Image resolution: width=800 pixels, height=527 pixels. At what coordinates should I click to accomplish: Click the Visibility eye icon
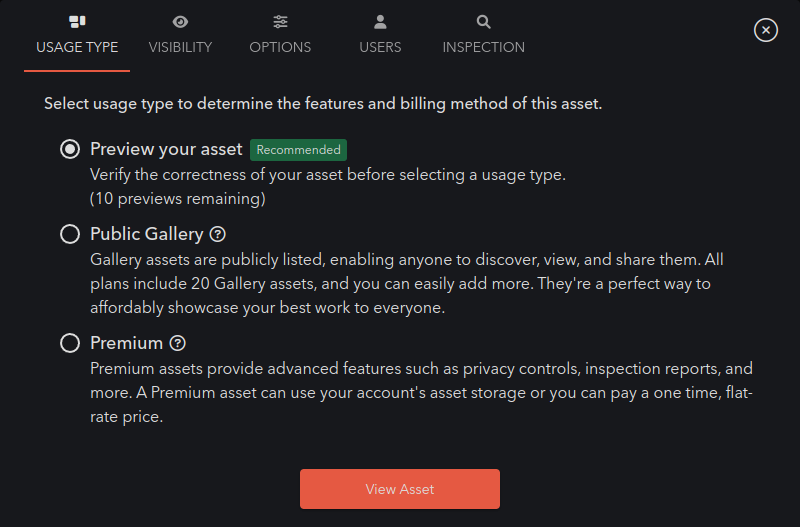[180, 21]
